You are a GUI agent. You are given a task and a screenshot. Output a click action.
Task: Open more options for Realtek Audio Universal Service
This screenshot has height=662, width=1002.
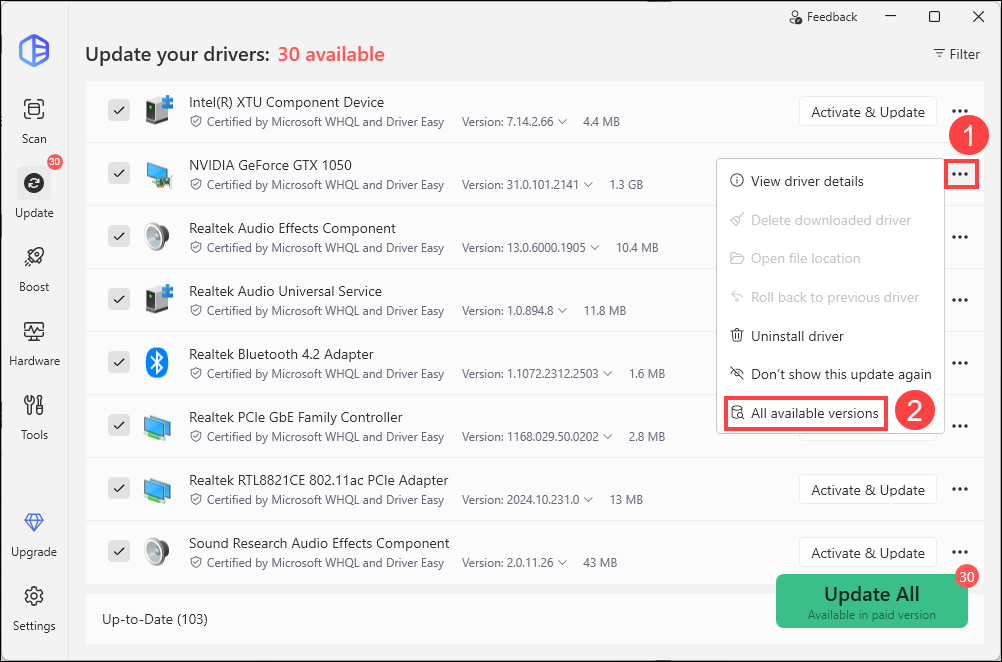pyautogui.click(x=960, y=300)
